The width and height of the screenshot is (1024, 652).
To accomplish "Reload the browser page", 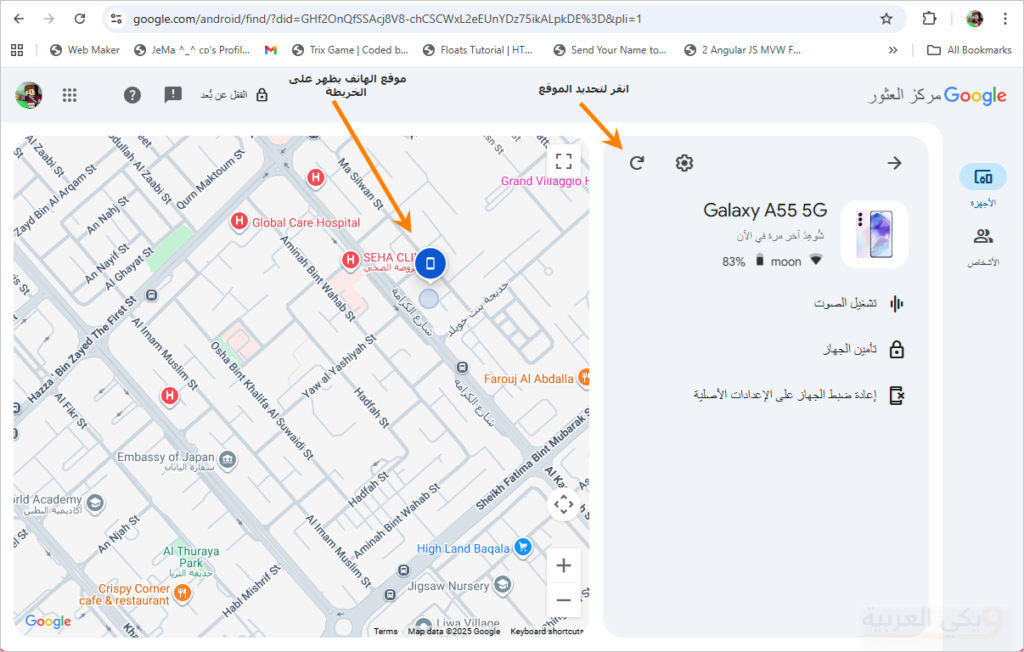I will coord(80,19).
